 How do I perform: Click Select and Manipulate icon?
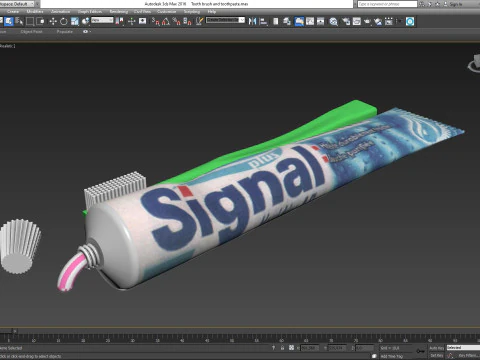coord(132,22)
